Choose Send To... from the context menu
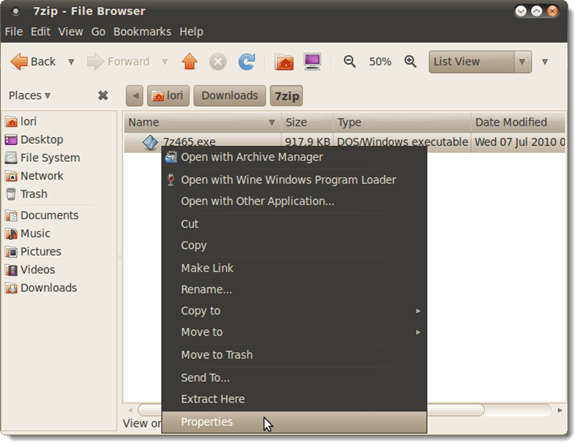The height and width of the screenshot is (447, 580). click(294, 378)
